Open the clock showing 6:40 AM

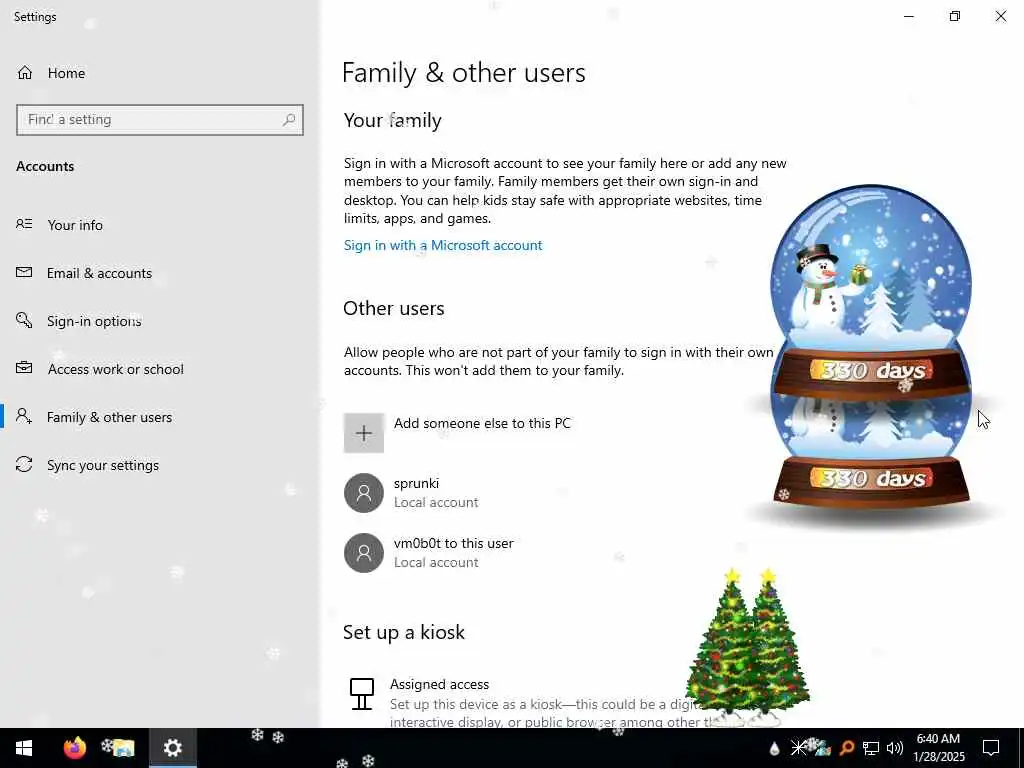[938, 748]
